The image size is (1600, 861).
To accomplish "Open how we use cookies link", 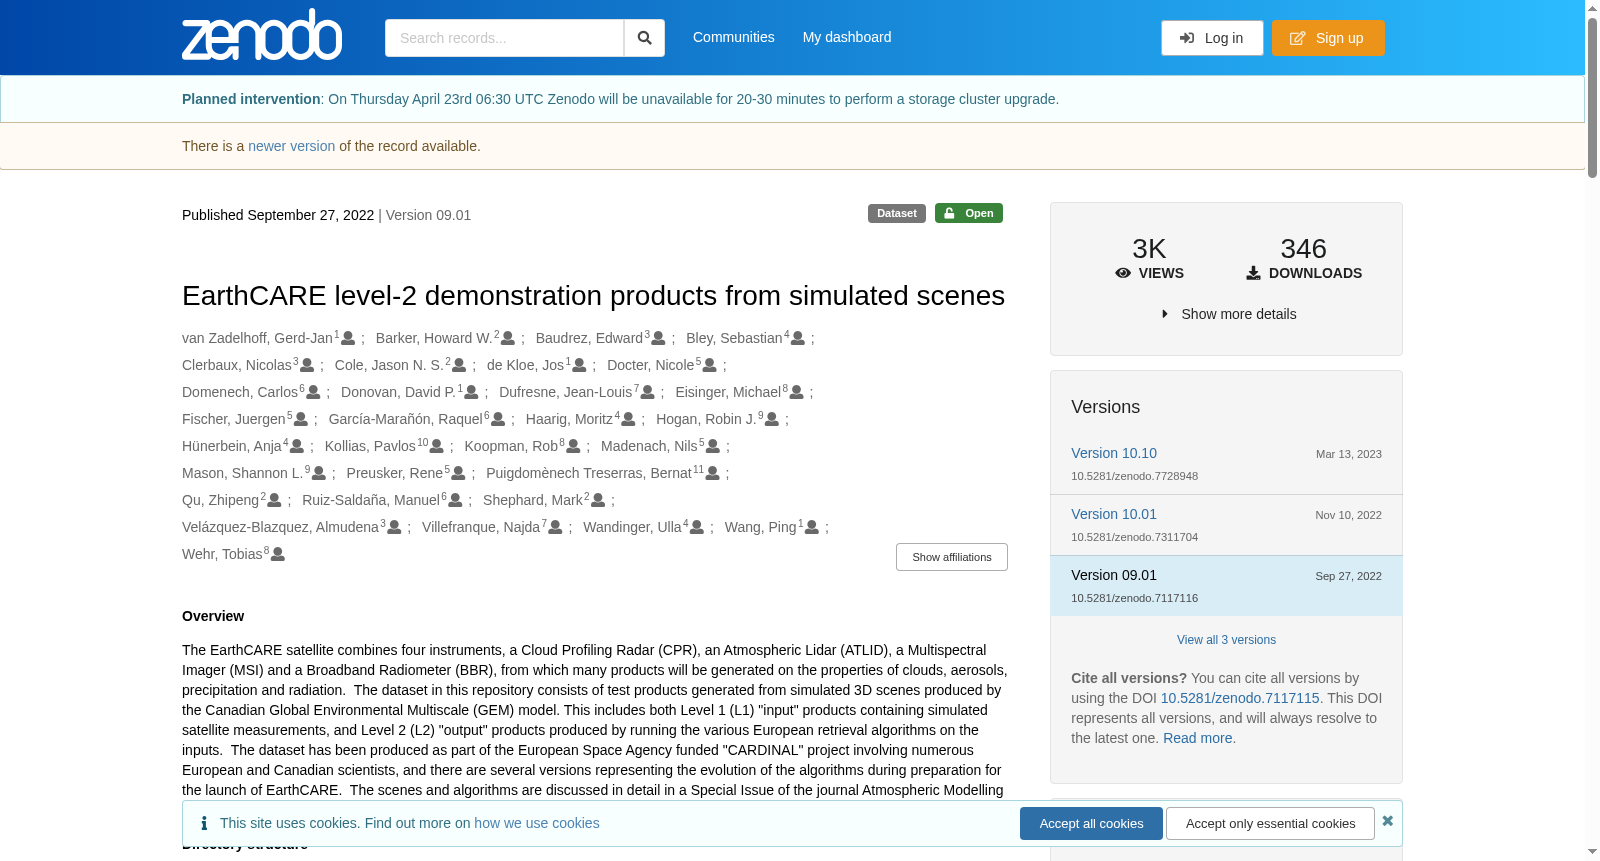I will click(x=537, y=823).
